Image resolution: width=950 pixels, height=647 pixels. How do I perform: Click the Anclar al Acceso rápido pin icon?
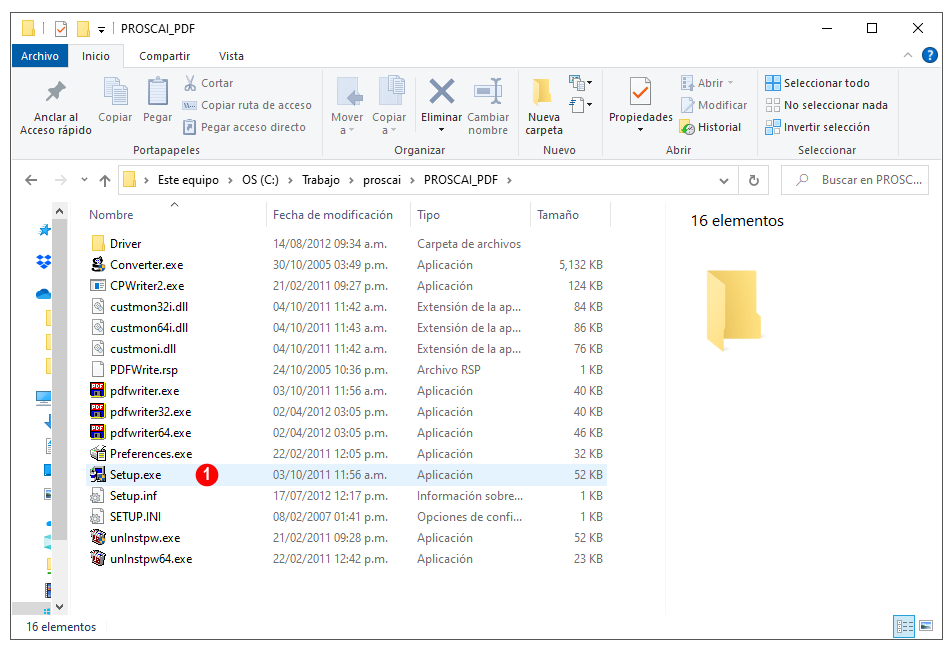coord(56,92)
